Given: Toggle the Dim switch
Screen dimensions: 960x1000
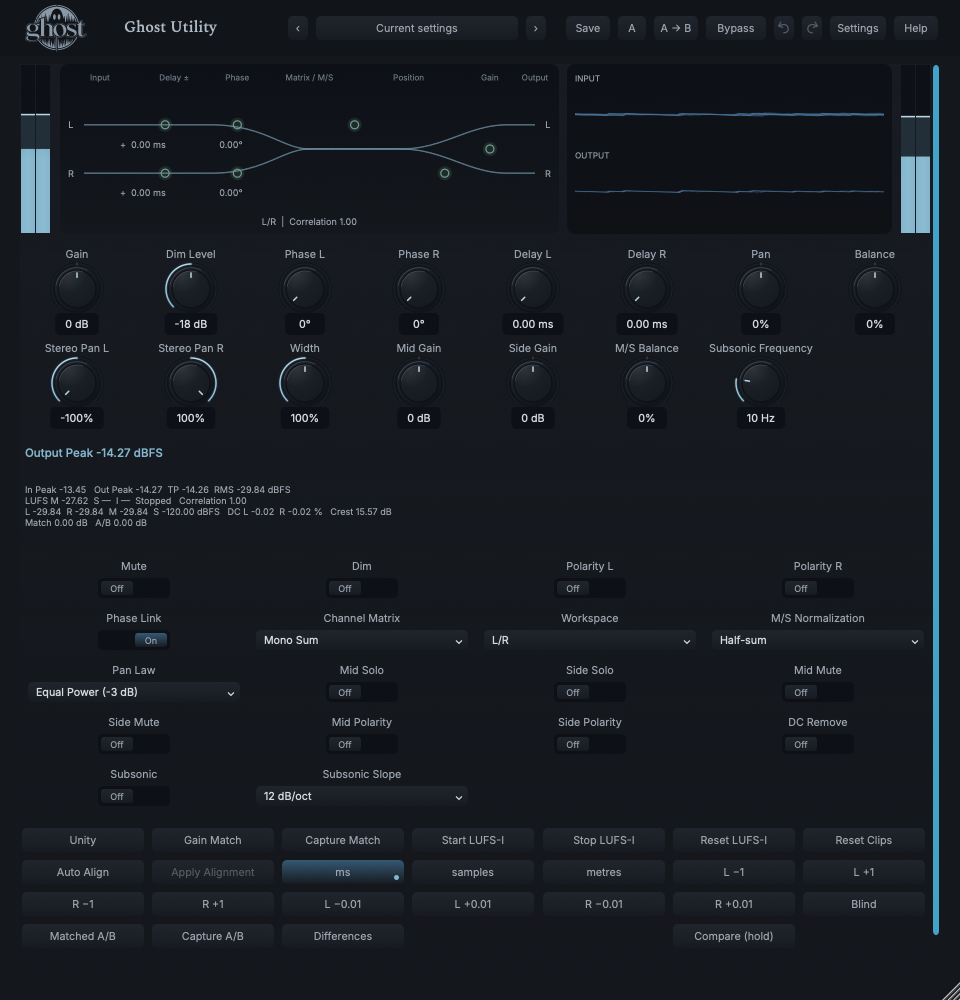Looking at the screenshot, I should pos(362,589).
